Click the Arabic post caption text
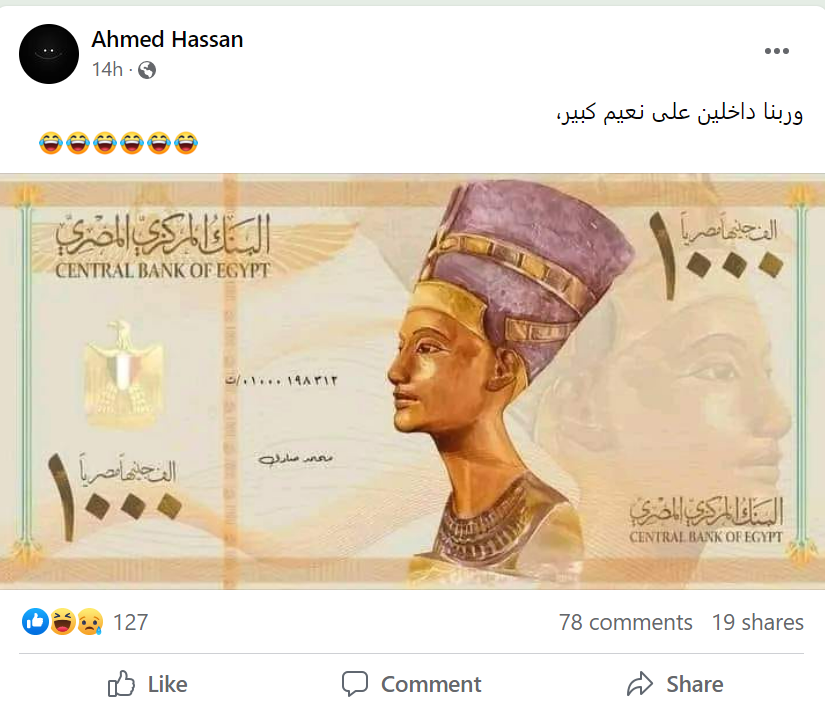825x711 pixels. [x=679, y=113]
